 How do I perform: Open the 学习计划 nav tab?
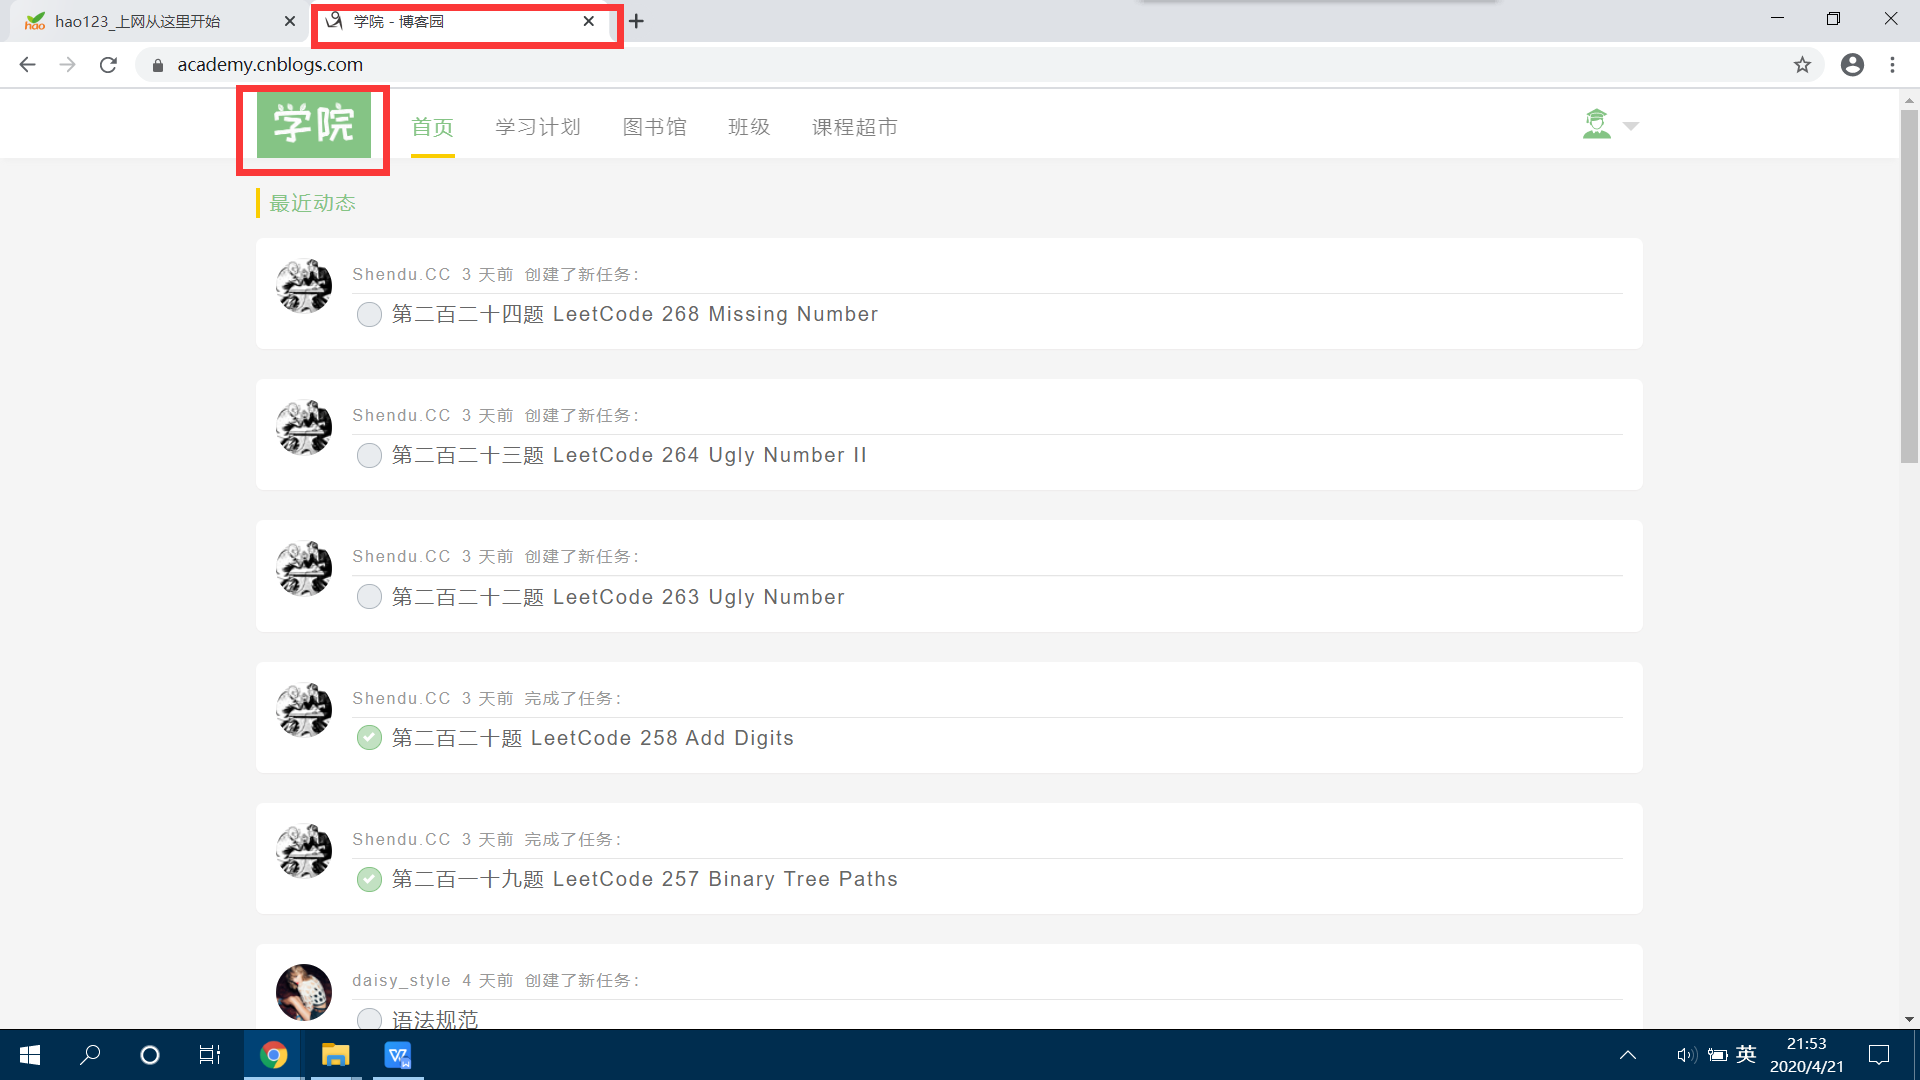pos(538,127)
